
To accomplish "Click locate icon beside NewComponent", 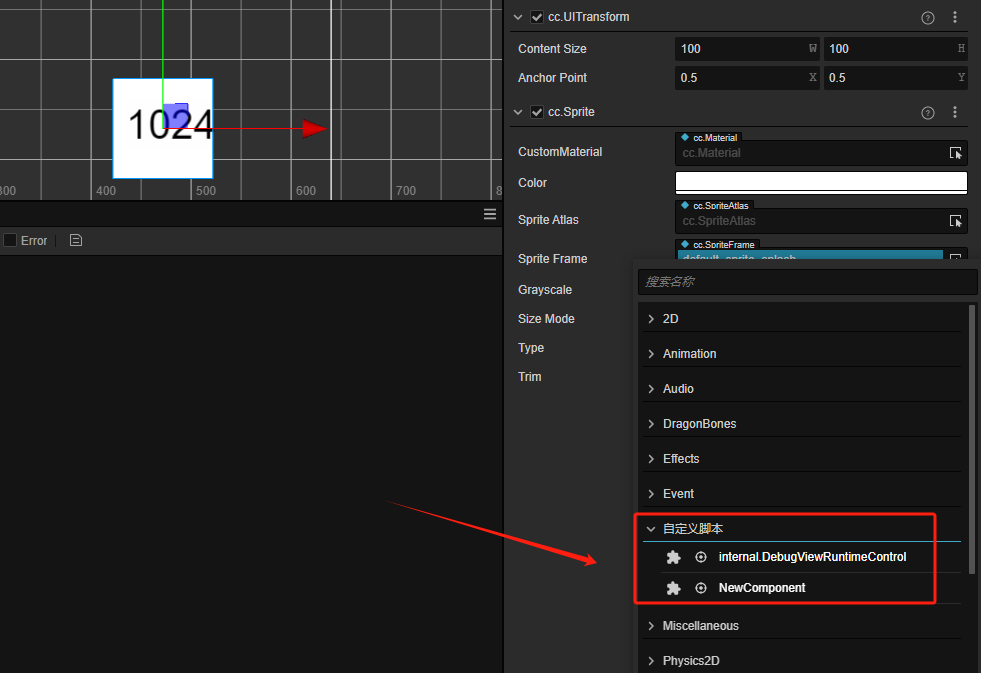I will click(x=701, y=589).
